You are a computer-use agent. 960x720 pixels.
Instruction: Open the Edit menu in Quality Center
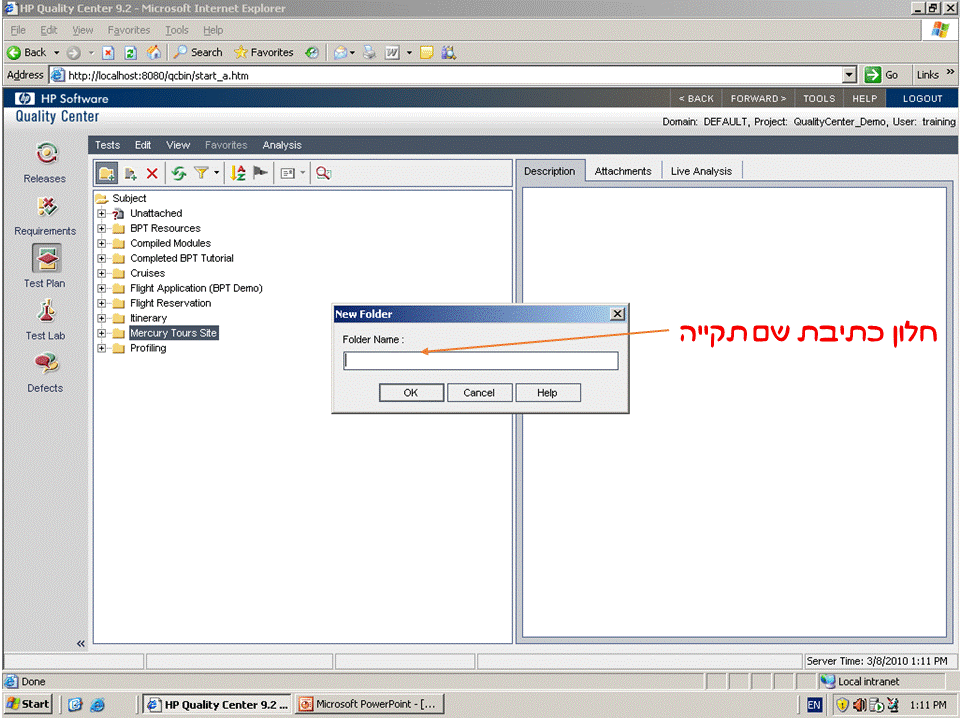(143, 145)
